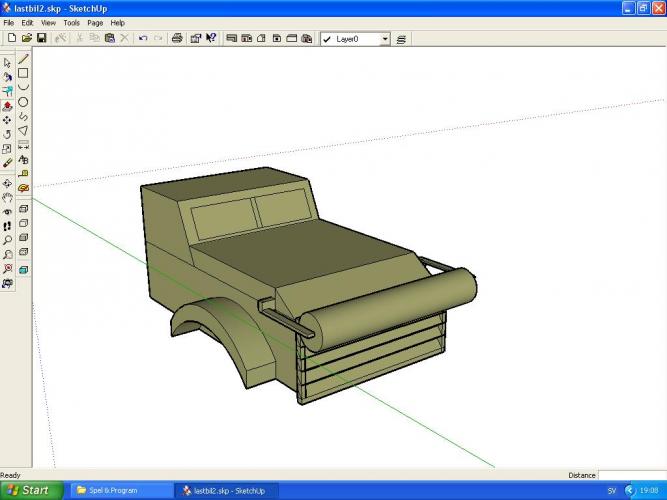
Task: Click the Zoom magnifier tool
Action: pos(8,240)
